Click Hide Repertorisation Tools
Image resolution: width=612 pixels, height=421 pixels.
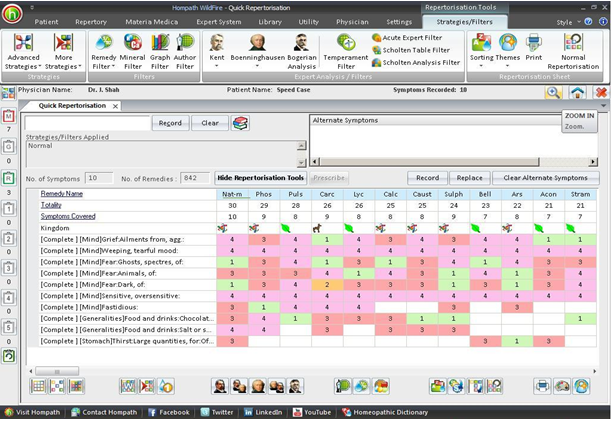click(260, 178)
